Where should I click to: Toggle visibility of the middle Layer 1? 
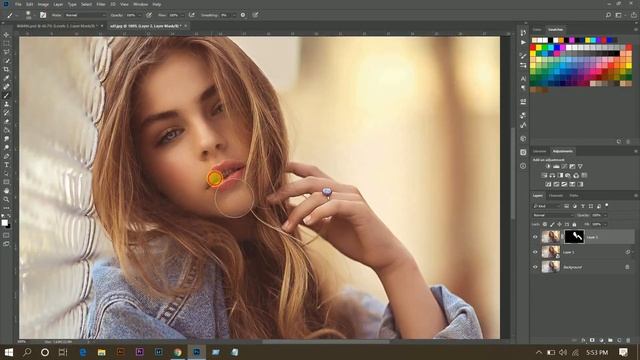[535, 252]
